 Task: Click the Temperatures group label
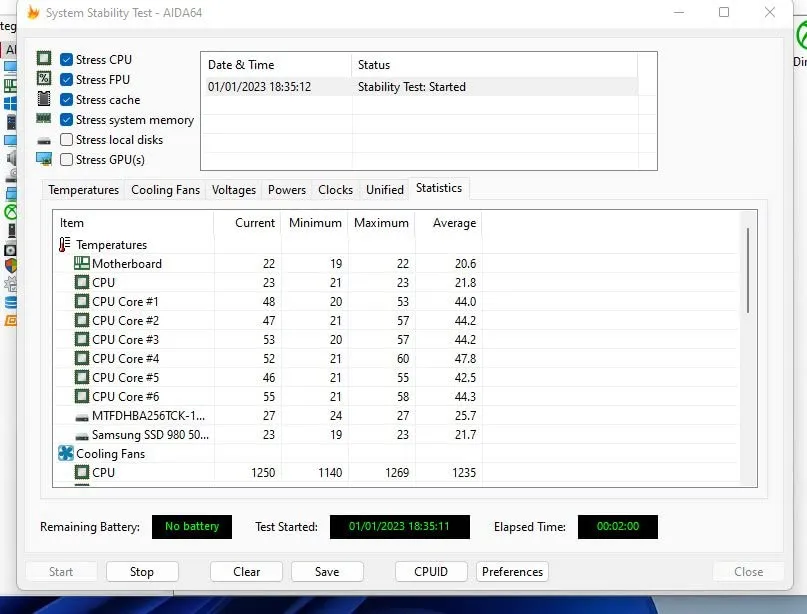pyautogui.click(x=112, y=245)
